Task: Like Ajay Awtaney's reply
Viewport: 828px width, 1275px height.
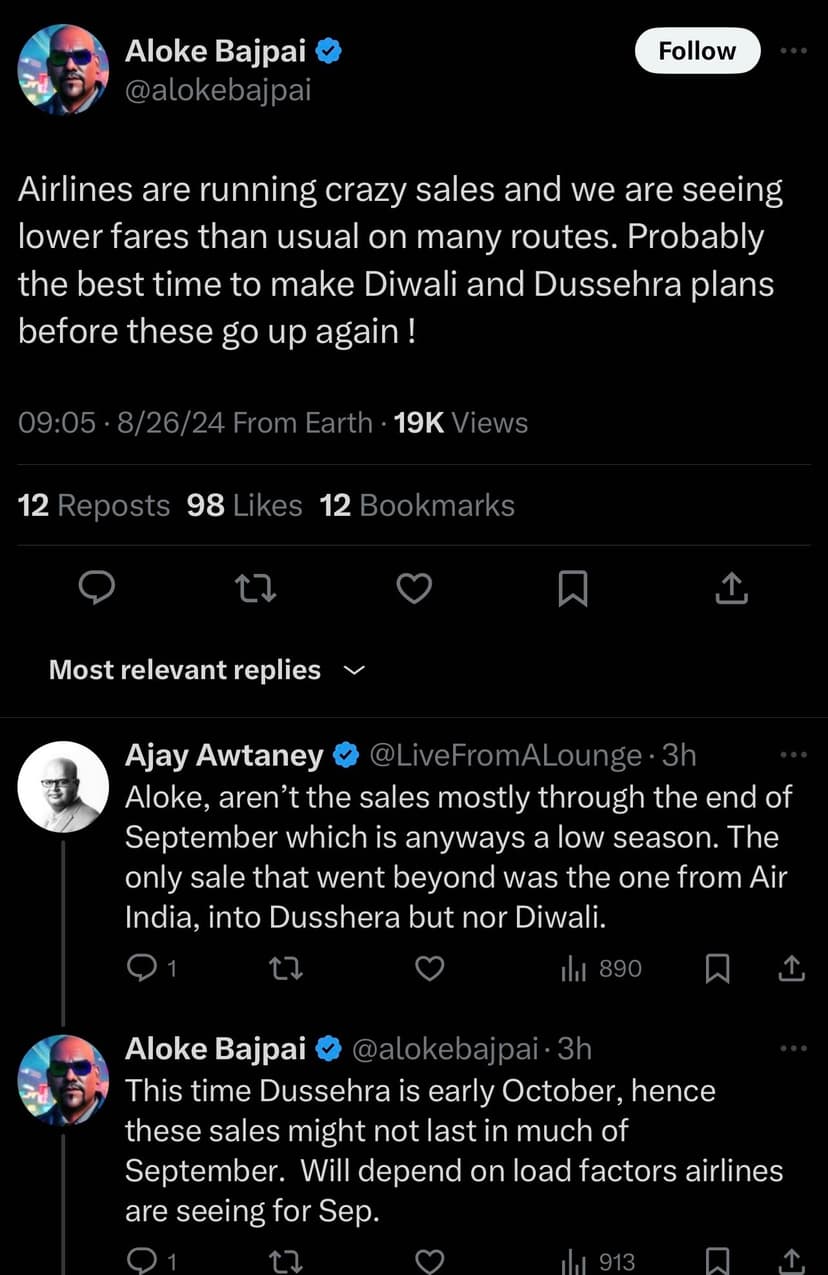Action: pyautogui.click(x=430, y=968)
